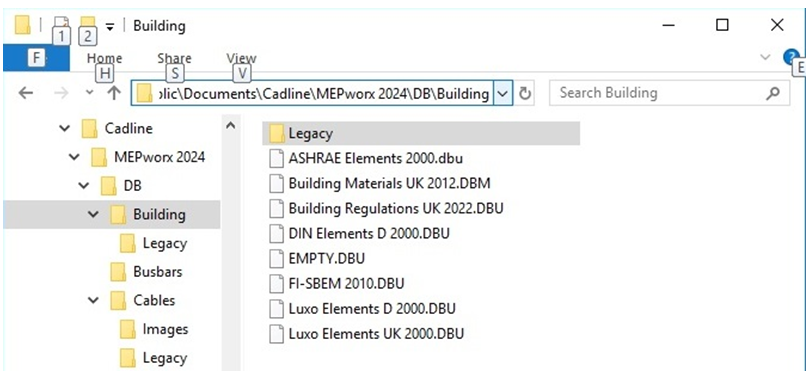Refresh the Building folder view

tap(524, 93)
